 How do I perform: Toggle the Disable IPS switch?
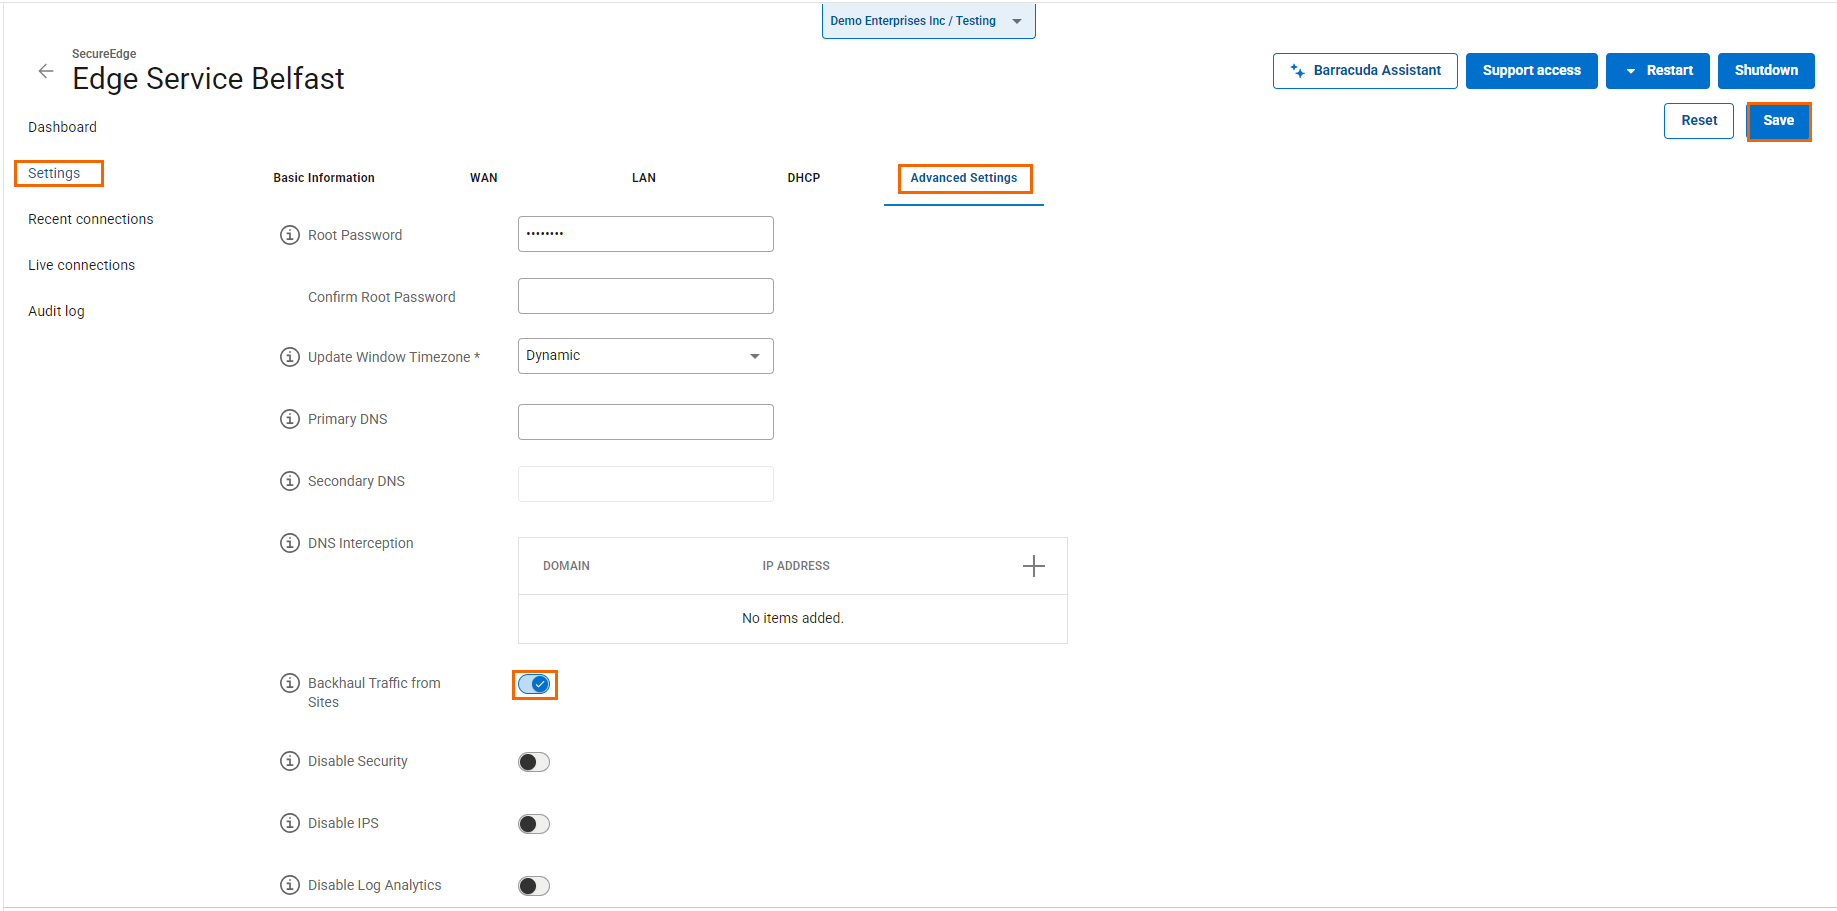pos(534,824)
